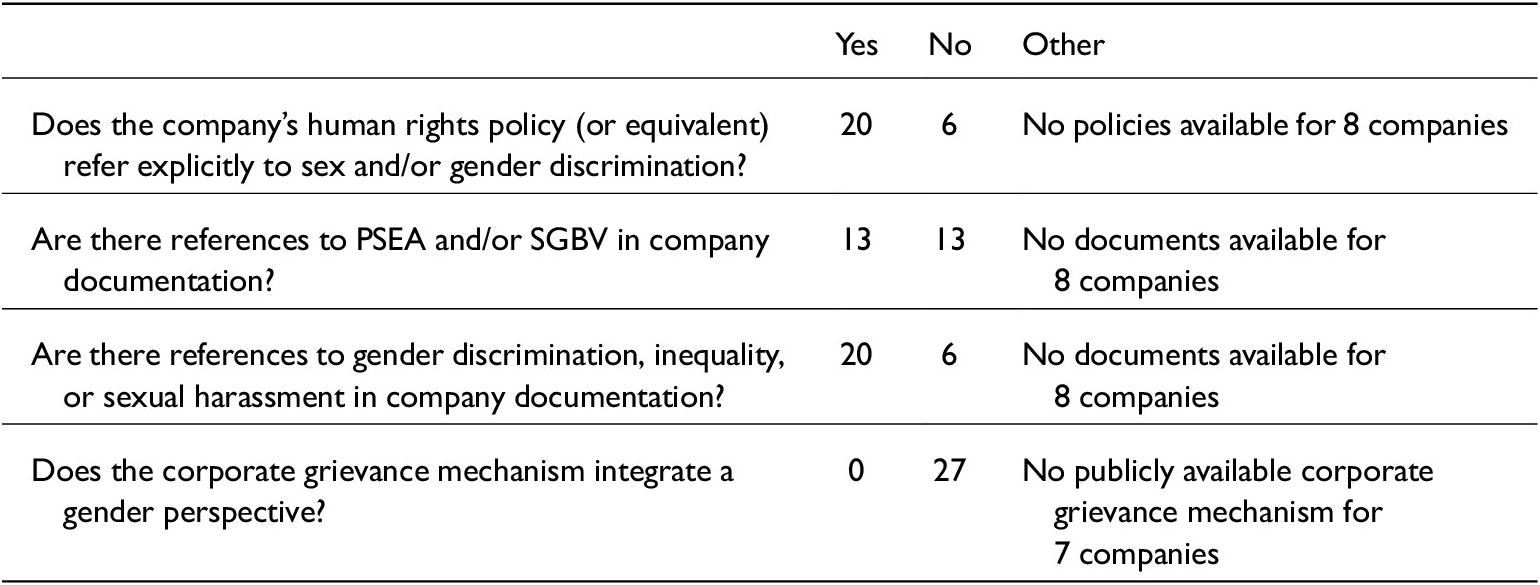Image resolution: width=1540 pixels, height=585 pixels.
Task: Click the "Other" column header
Action: pyautogui.click(x=1063, y=45)
